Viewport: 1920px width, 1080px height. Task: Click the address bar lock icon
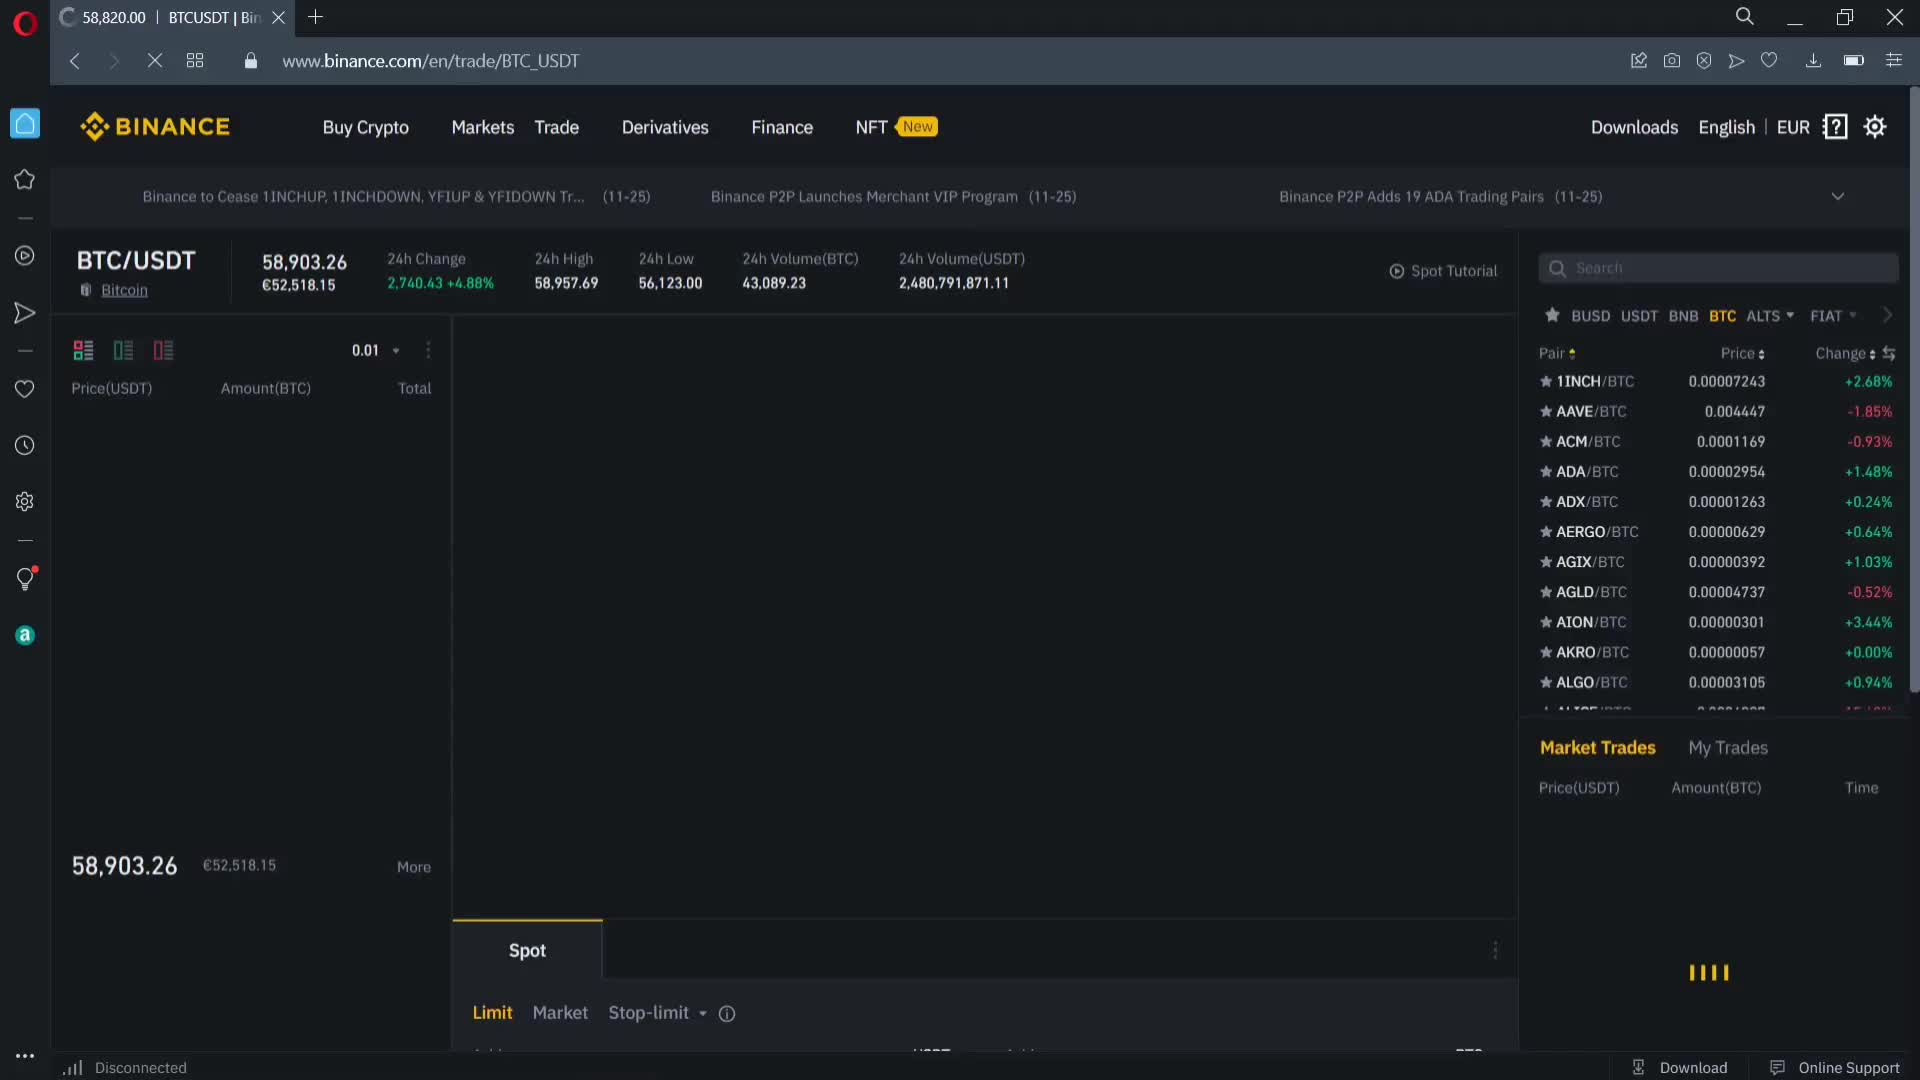pyautogui.click(x=250, y=61)
